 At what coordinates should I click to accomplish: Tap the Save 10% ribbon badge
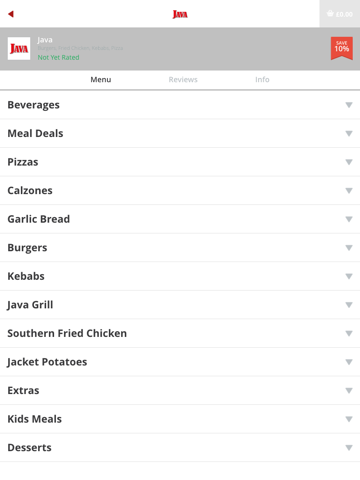click(x=342, y=48)
